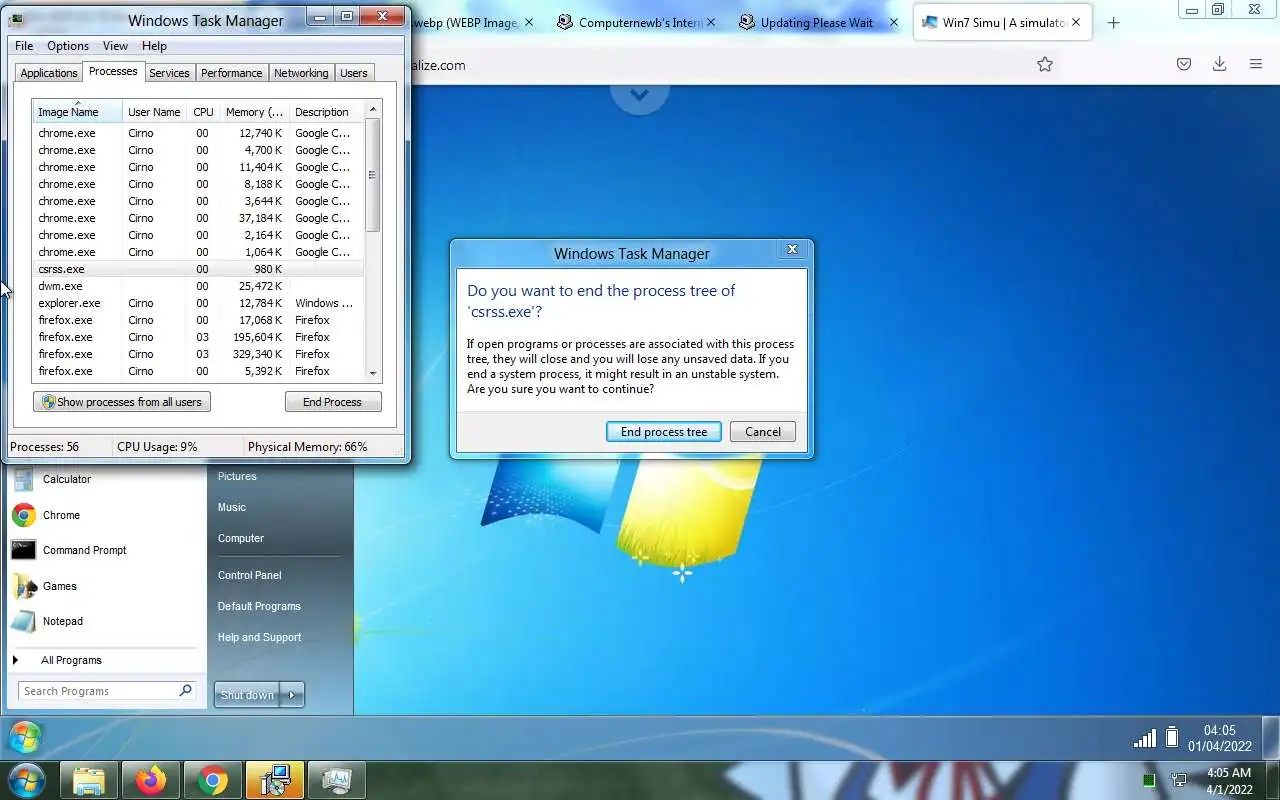Switch to the Services tab
Screen dimensions: 1280x800
click(x=169, y=73)
